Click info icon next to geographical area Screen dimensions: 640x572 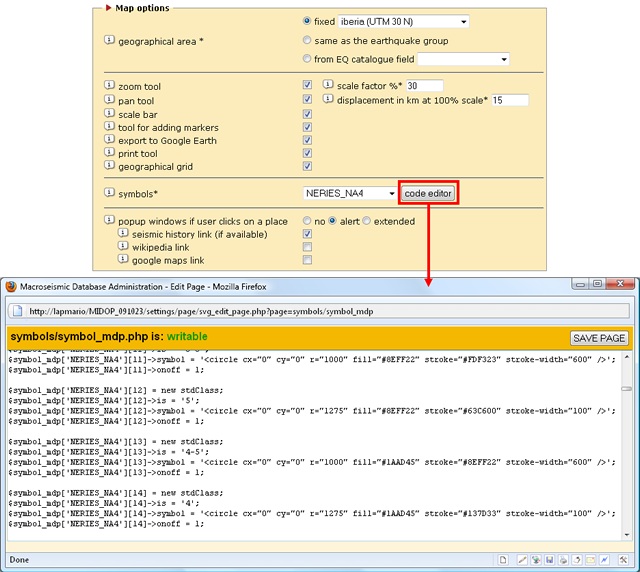click(110, 40)
